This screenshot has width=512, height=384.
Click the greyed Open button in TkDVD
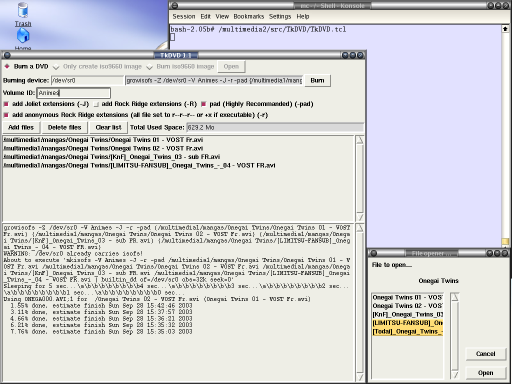(x=231, y=67)
